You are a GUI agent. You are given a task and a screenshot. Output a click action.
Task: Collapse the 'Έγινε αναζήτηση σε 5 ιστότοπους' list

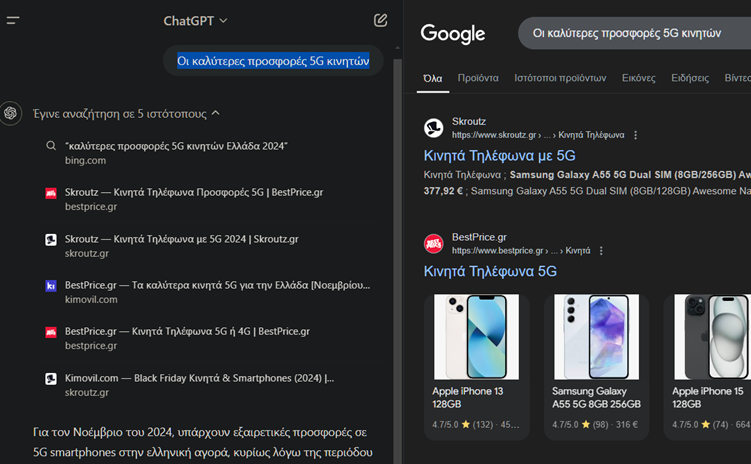pos(126,113)
